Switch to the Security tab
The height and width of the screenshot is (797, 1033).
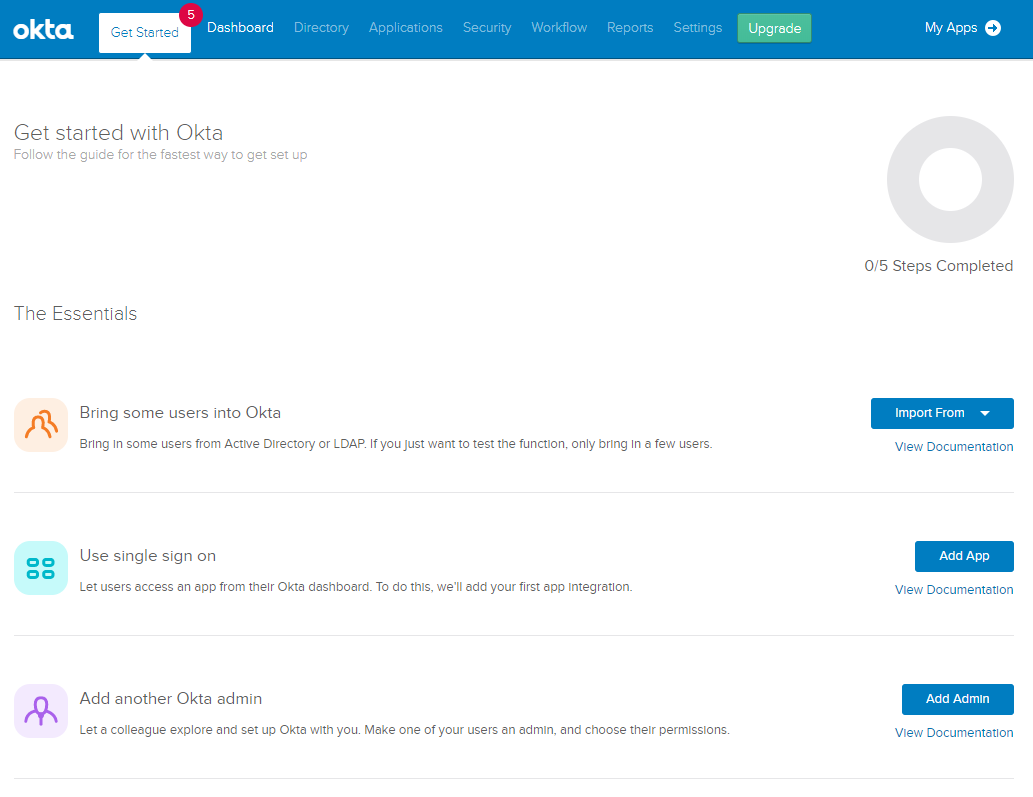pos(487,27)
